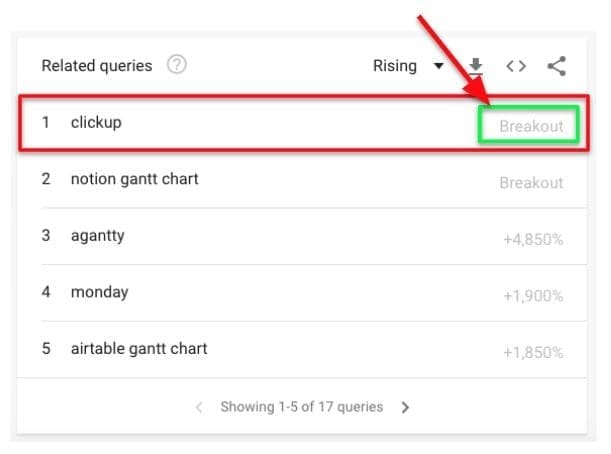Click the Showing 1-5 of 17 queries text

301,407
